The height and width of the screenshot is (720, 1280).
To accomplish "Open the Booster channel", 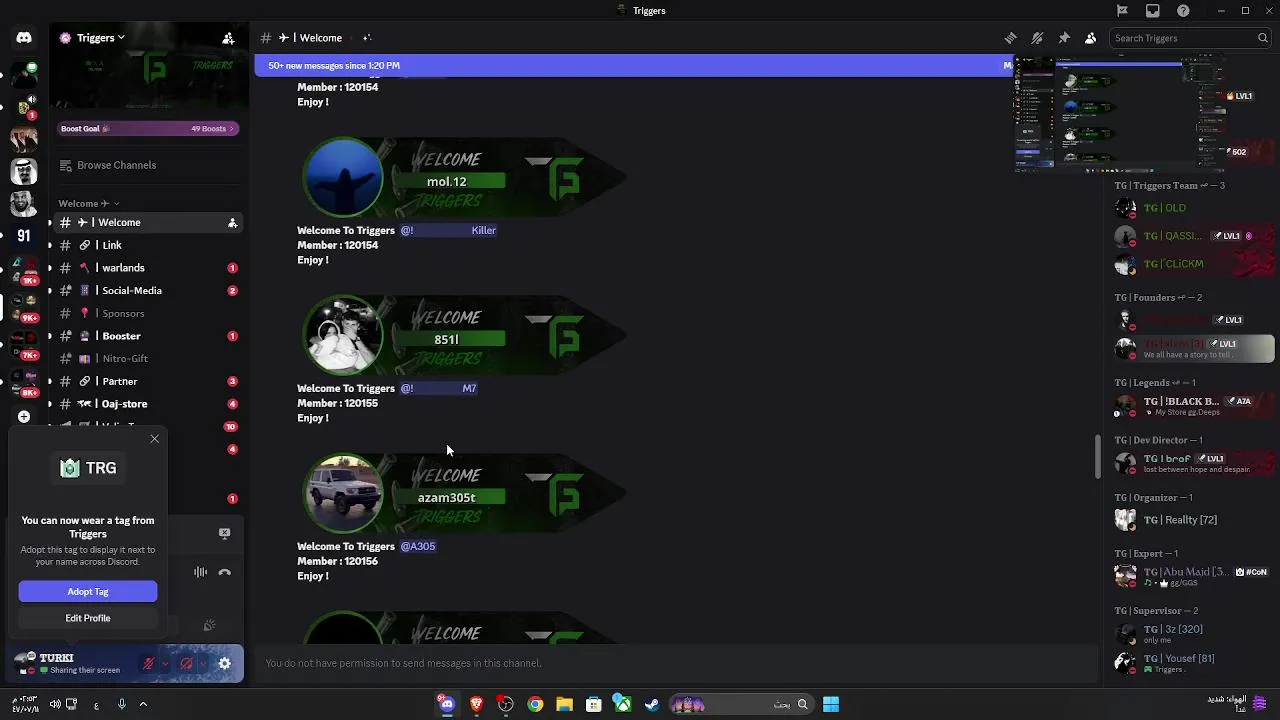I will (x=146, y=336).
